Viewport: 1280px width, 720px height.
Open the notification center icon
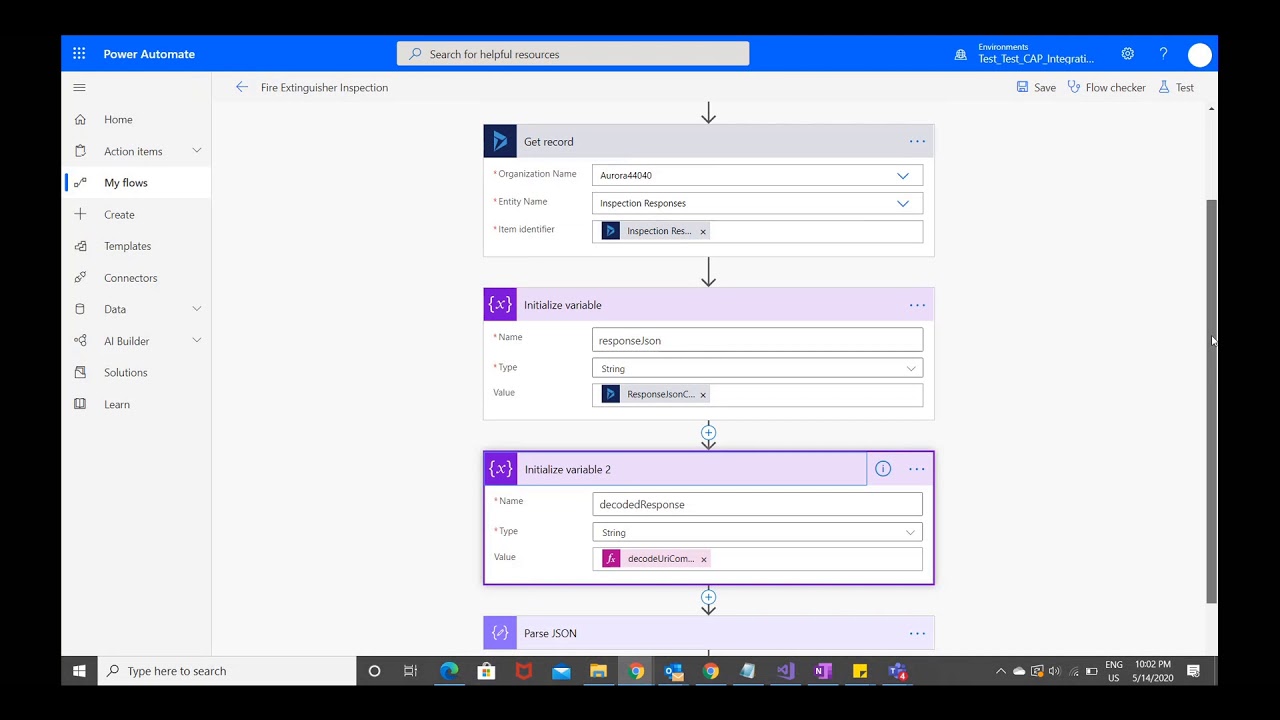pyautogui.click(x=1193, y=671)
